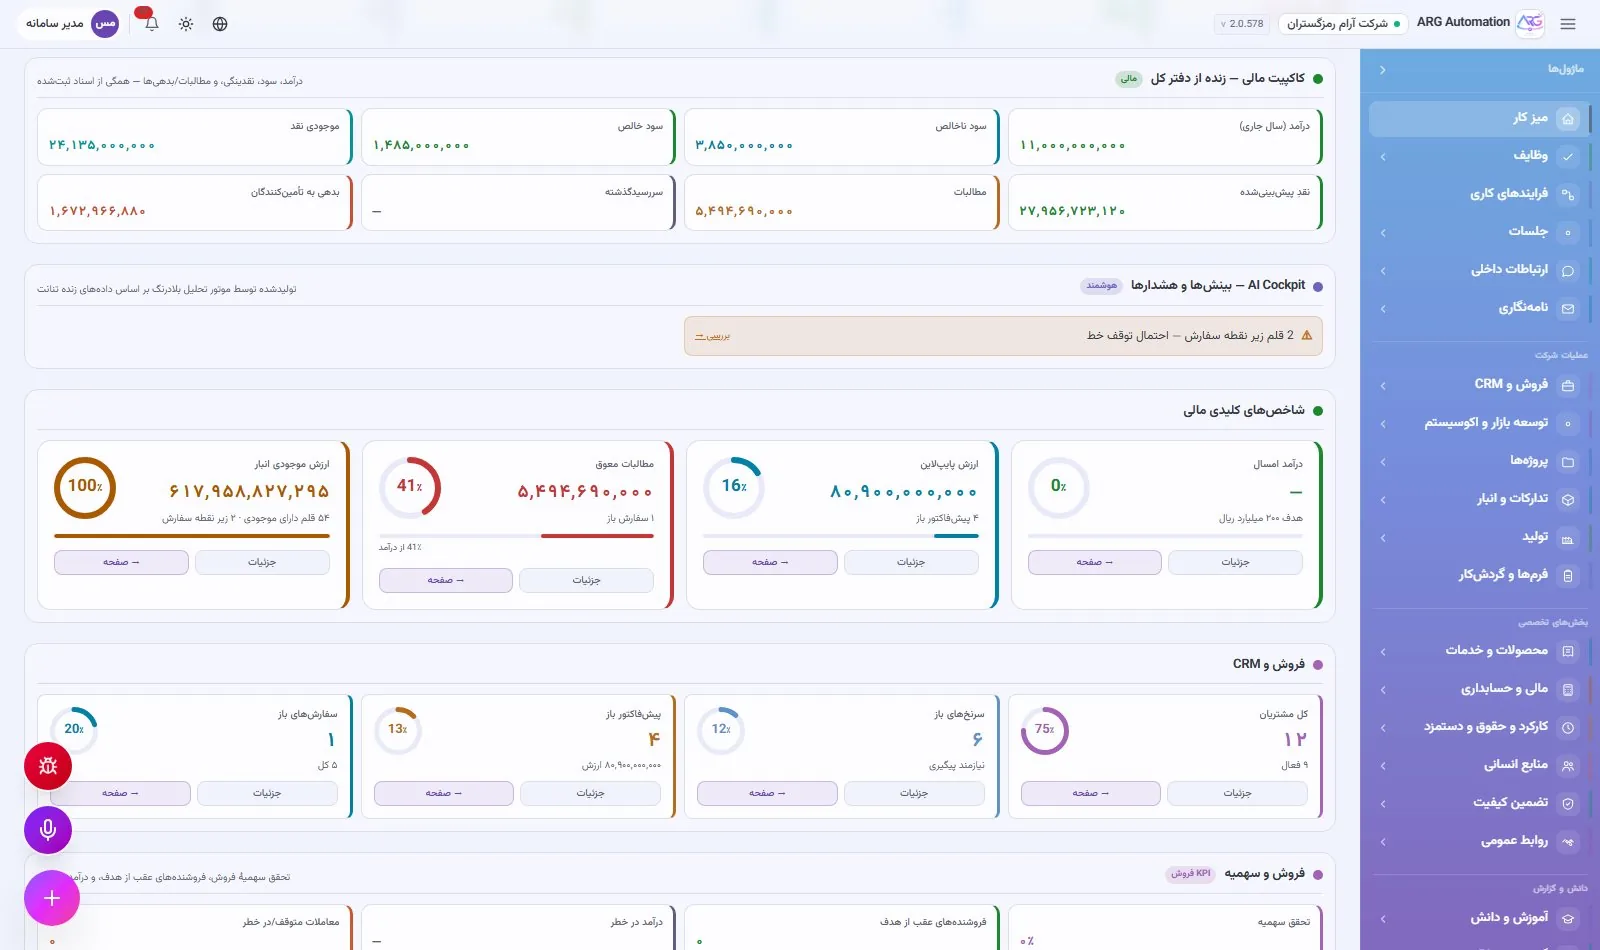This screenshot has height=950, width=1600.
Task: Collapse the ماژول‌ها sidebar header chevron
Action: 1382,70
